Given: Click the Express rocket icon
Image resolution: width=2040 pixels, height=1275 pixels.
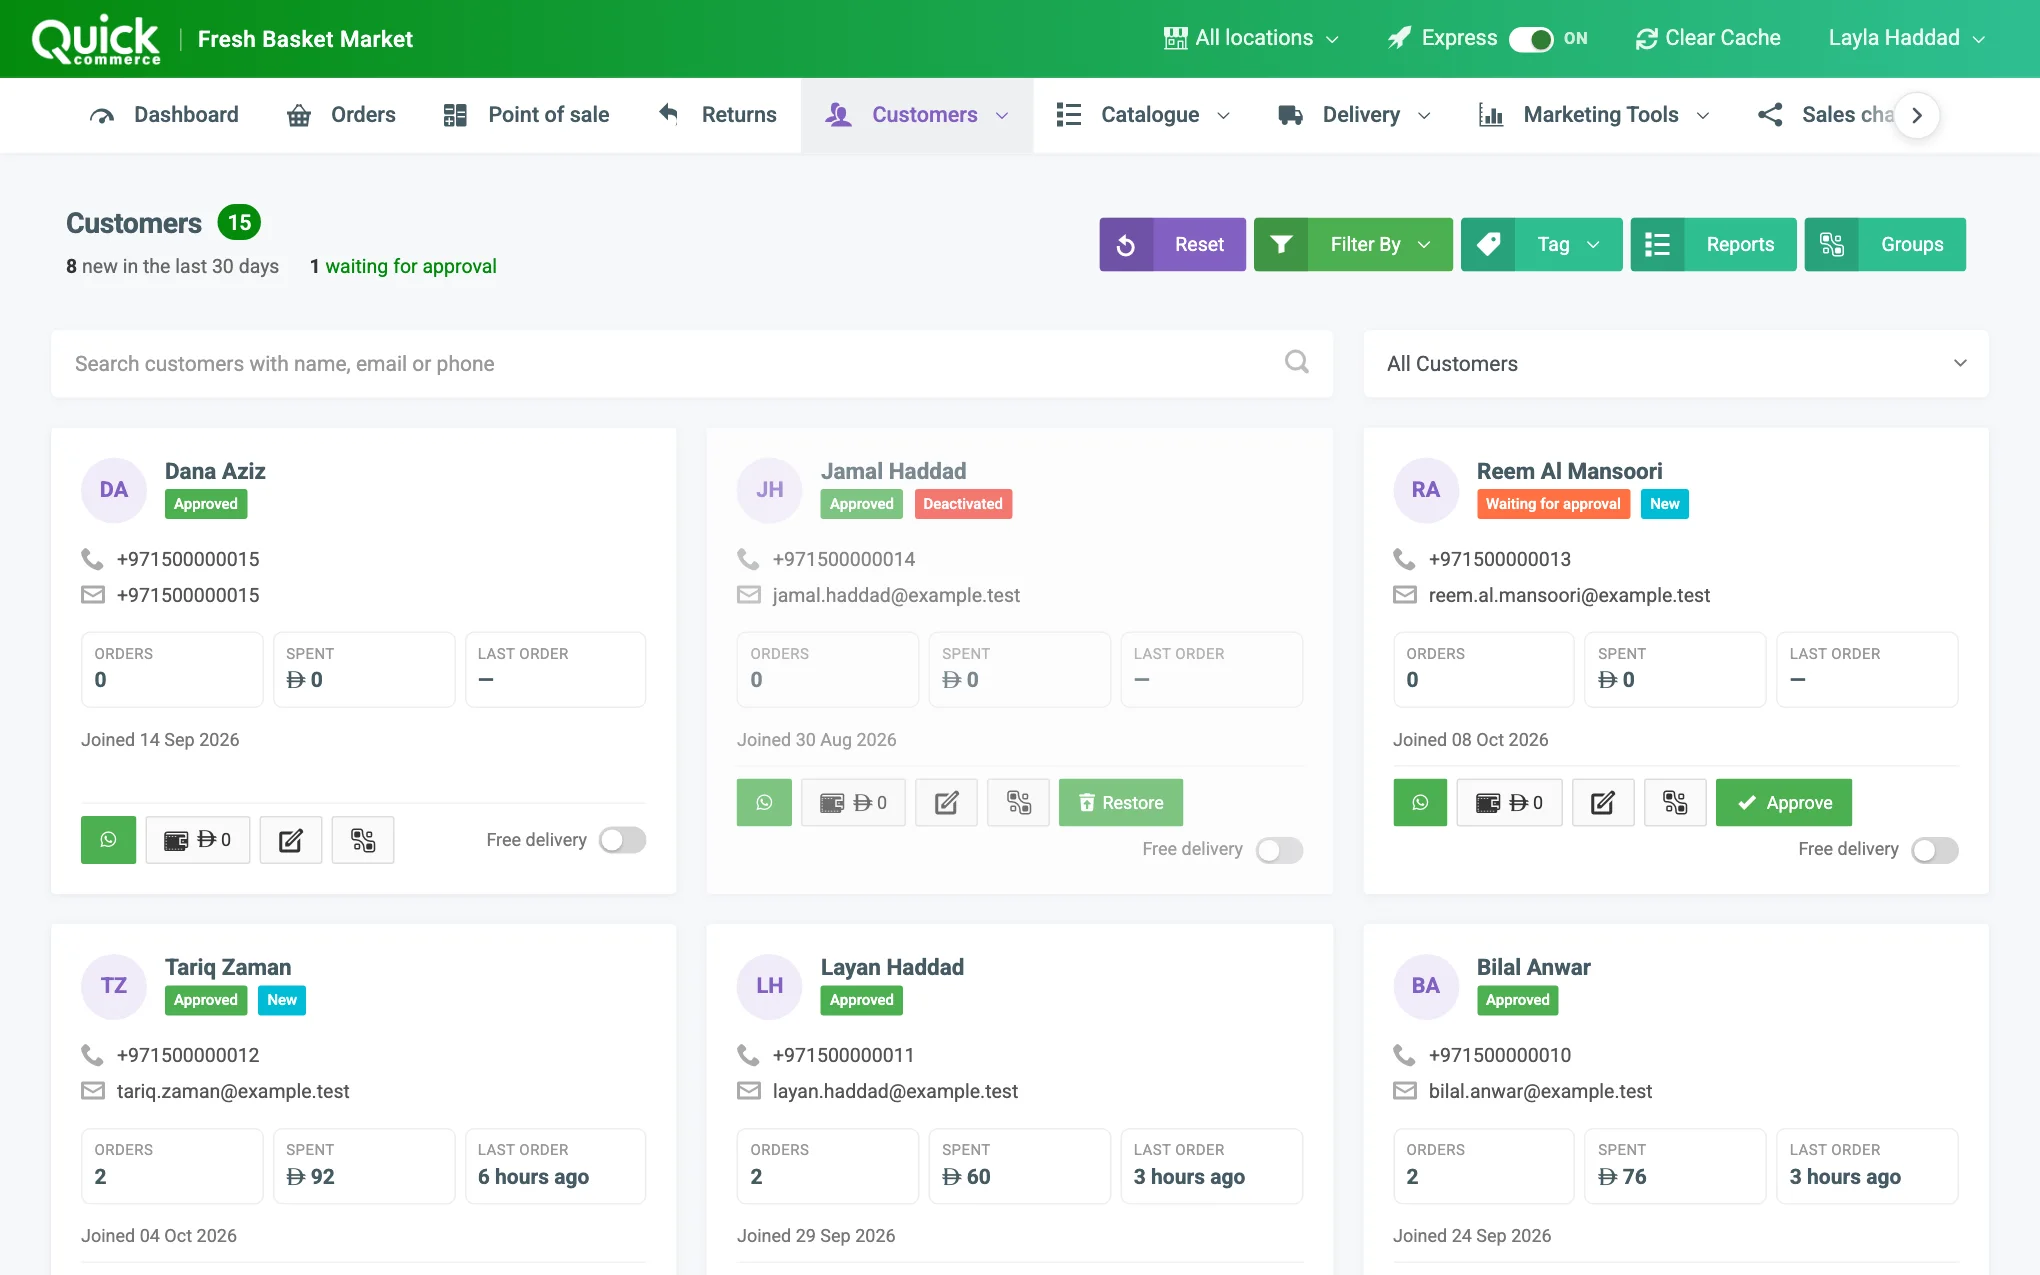Looking at the screenshot, I should (1399, 38).
